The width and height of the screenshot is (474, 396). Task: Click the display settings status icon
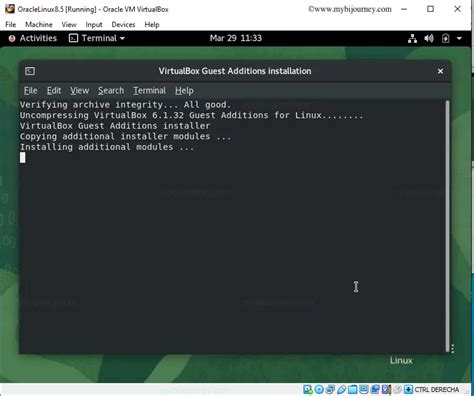coord(364,389)
